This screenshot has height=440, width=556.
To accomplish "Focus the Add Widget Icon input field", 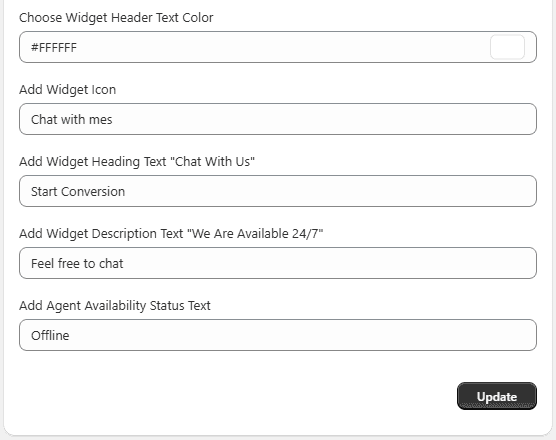I will 278,119.
